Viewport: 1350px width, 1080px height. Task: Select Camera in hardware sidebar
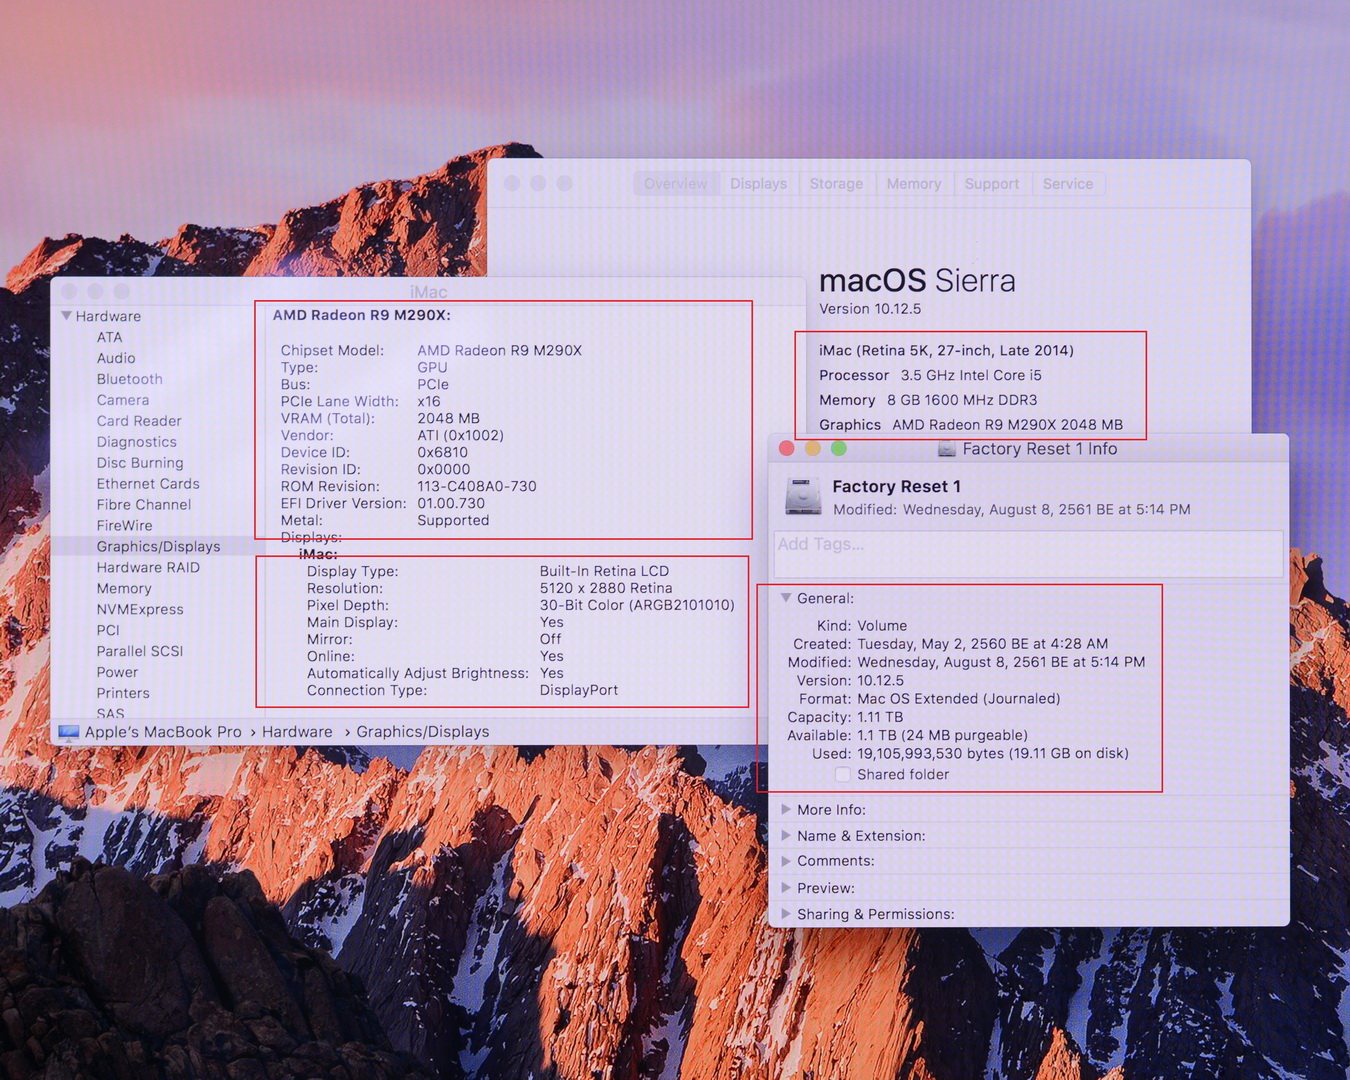click(x=123, y=400)
